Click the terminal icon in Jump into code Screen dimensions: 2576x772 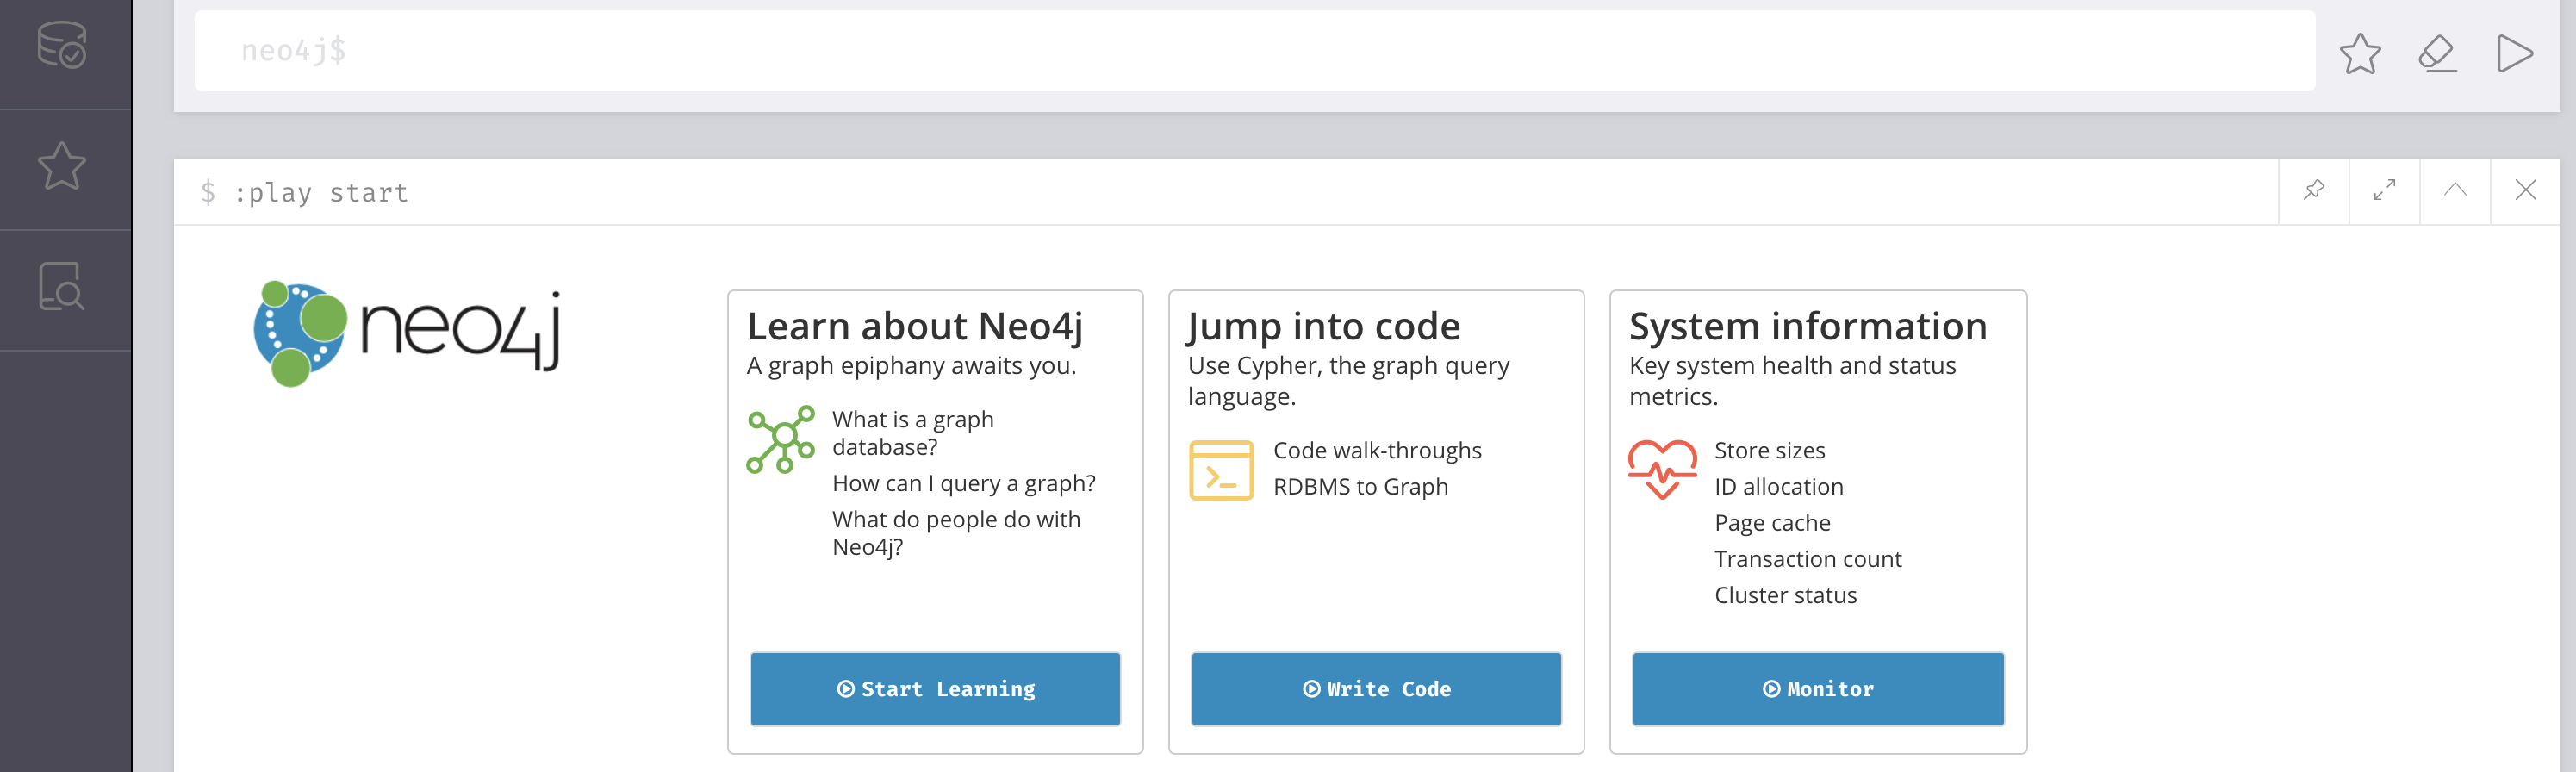click(x=1221, y=470)
